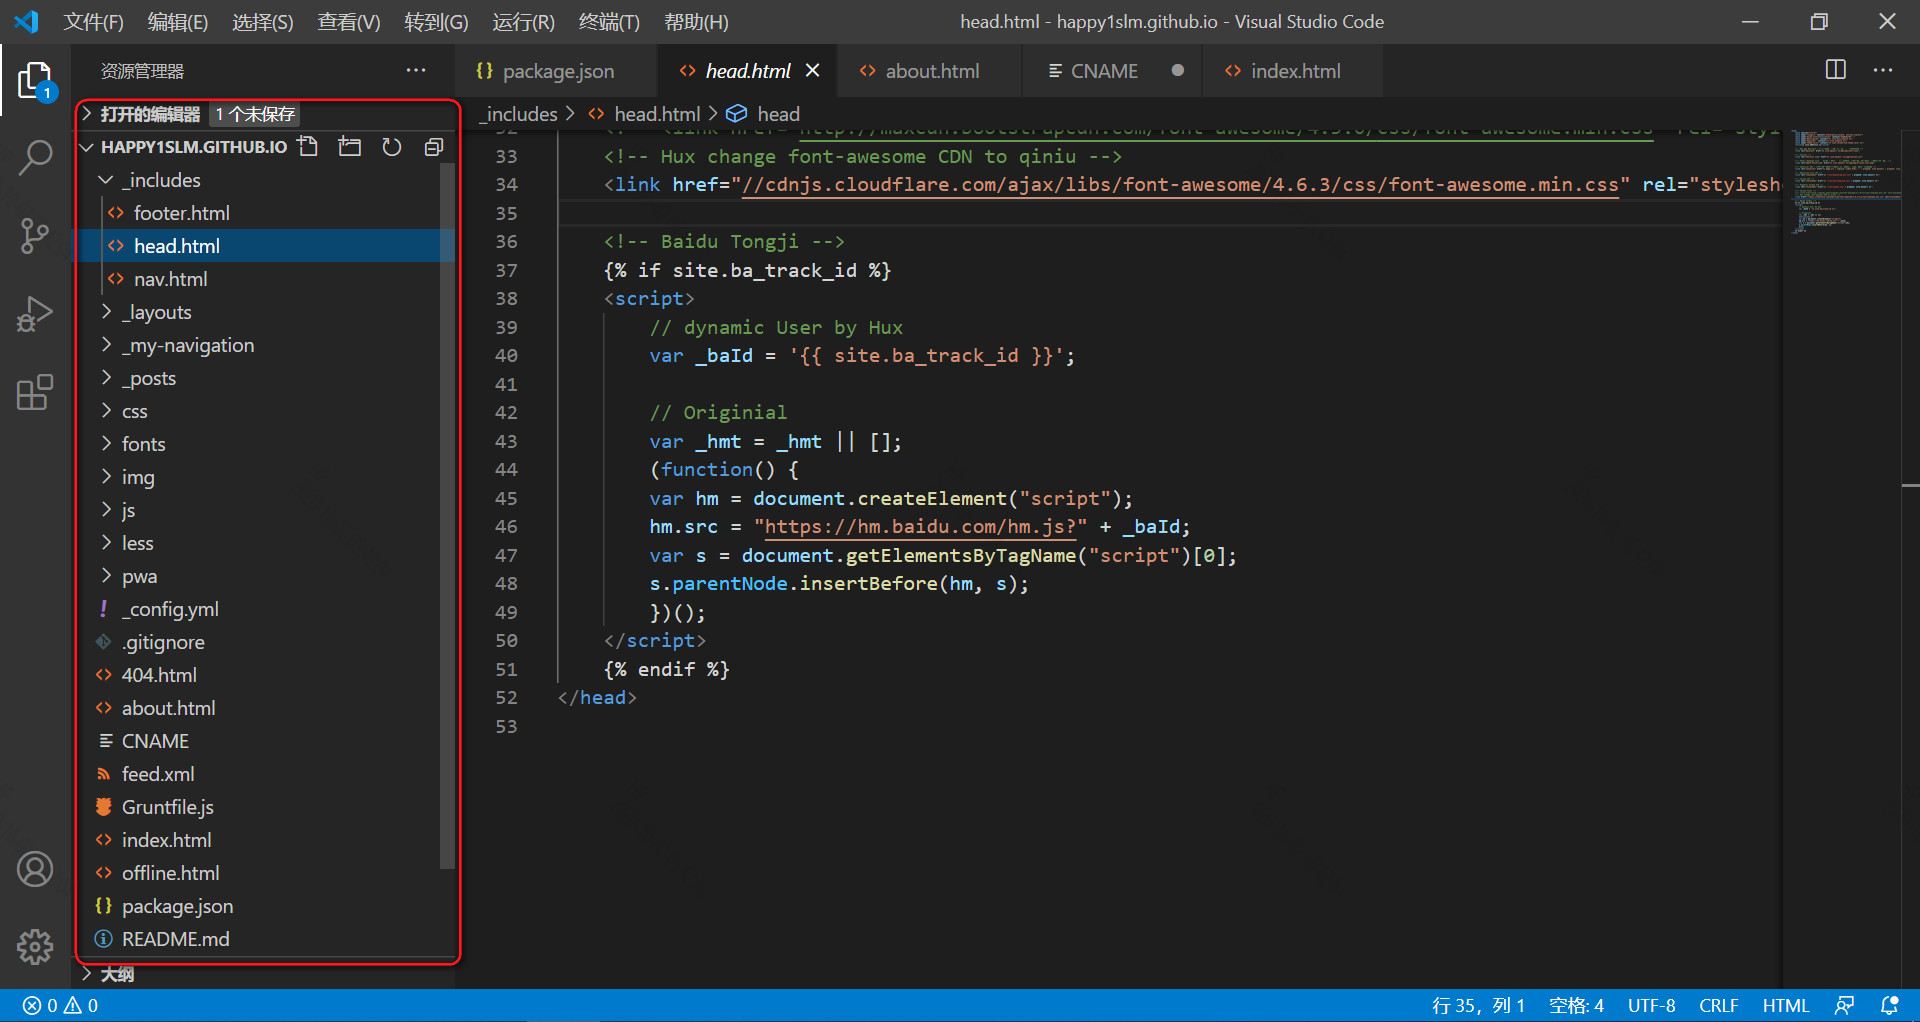Open the notifications bell in status bar
Screen dimensions: 1920x1022
click(1889, 1005)
